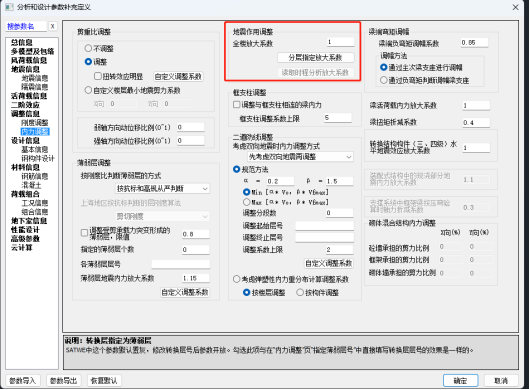Click 自定义调整系数 button in 薄弱层调整

click(x=185, y=292)
